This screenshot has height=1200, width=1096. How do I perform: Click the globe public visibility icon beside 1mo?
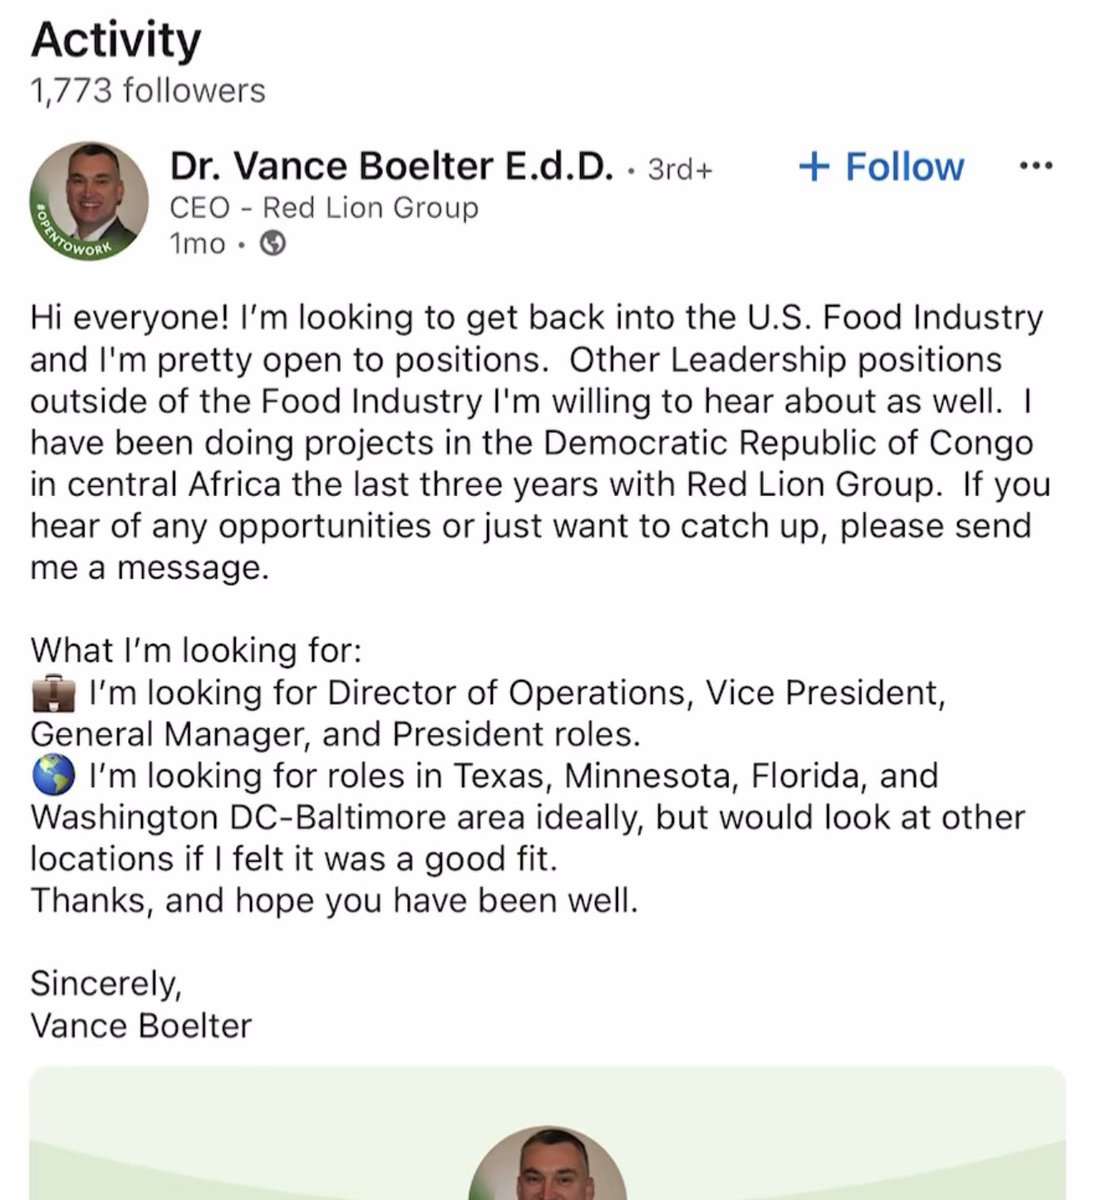tap(273, 244)
